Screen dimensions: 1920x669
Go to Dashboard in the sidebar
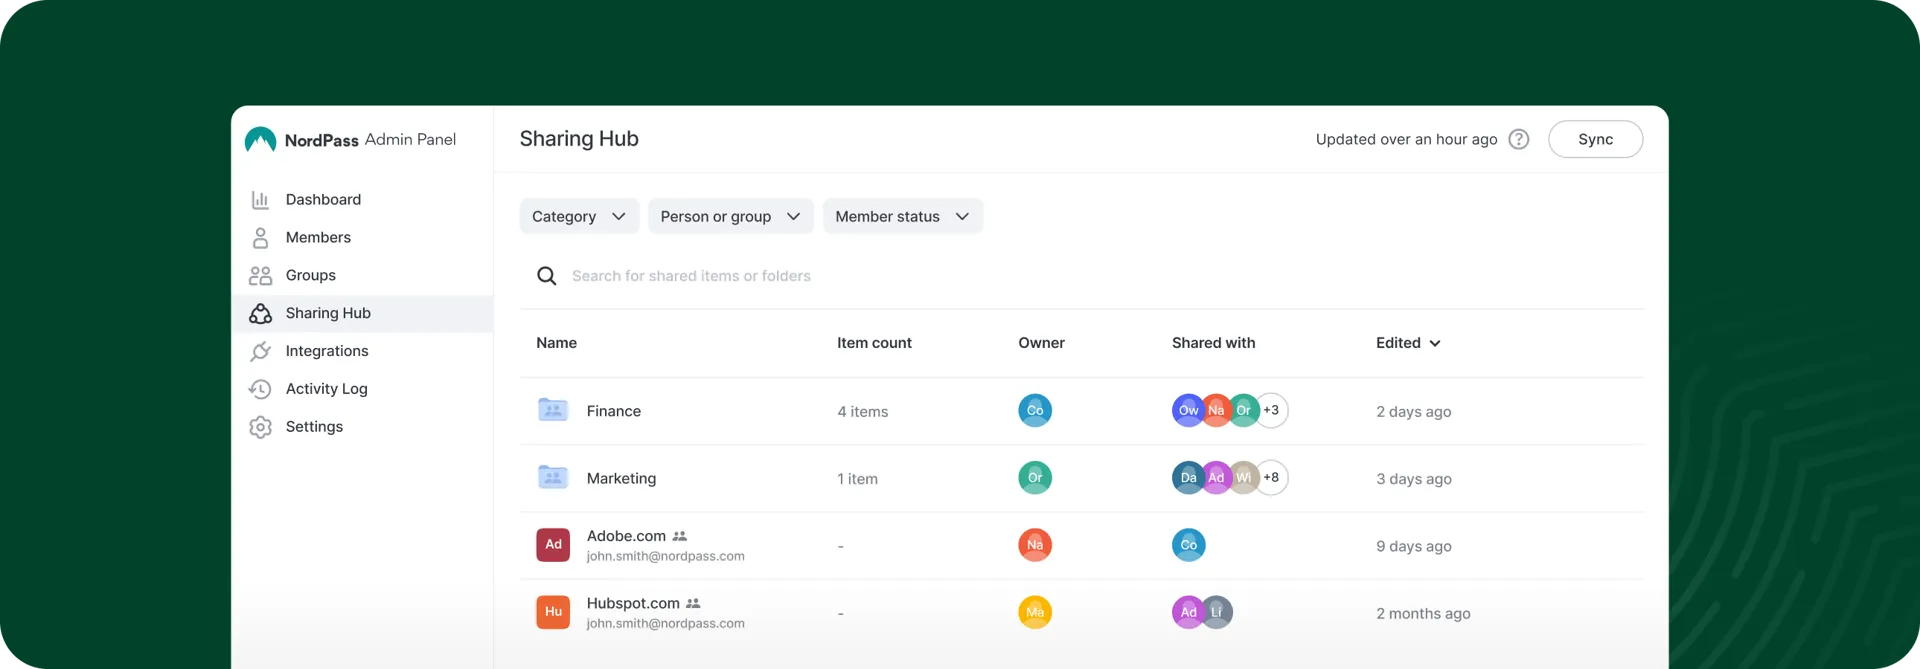pos(323,200)
